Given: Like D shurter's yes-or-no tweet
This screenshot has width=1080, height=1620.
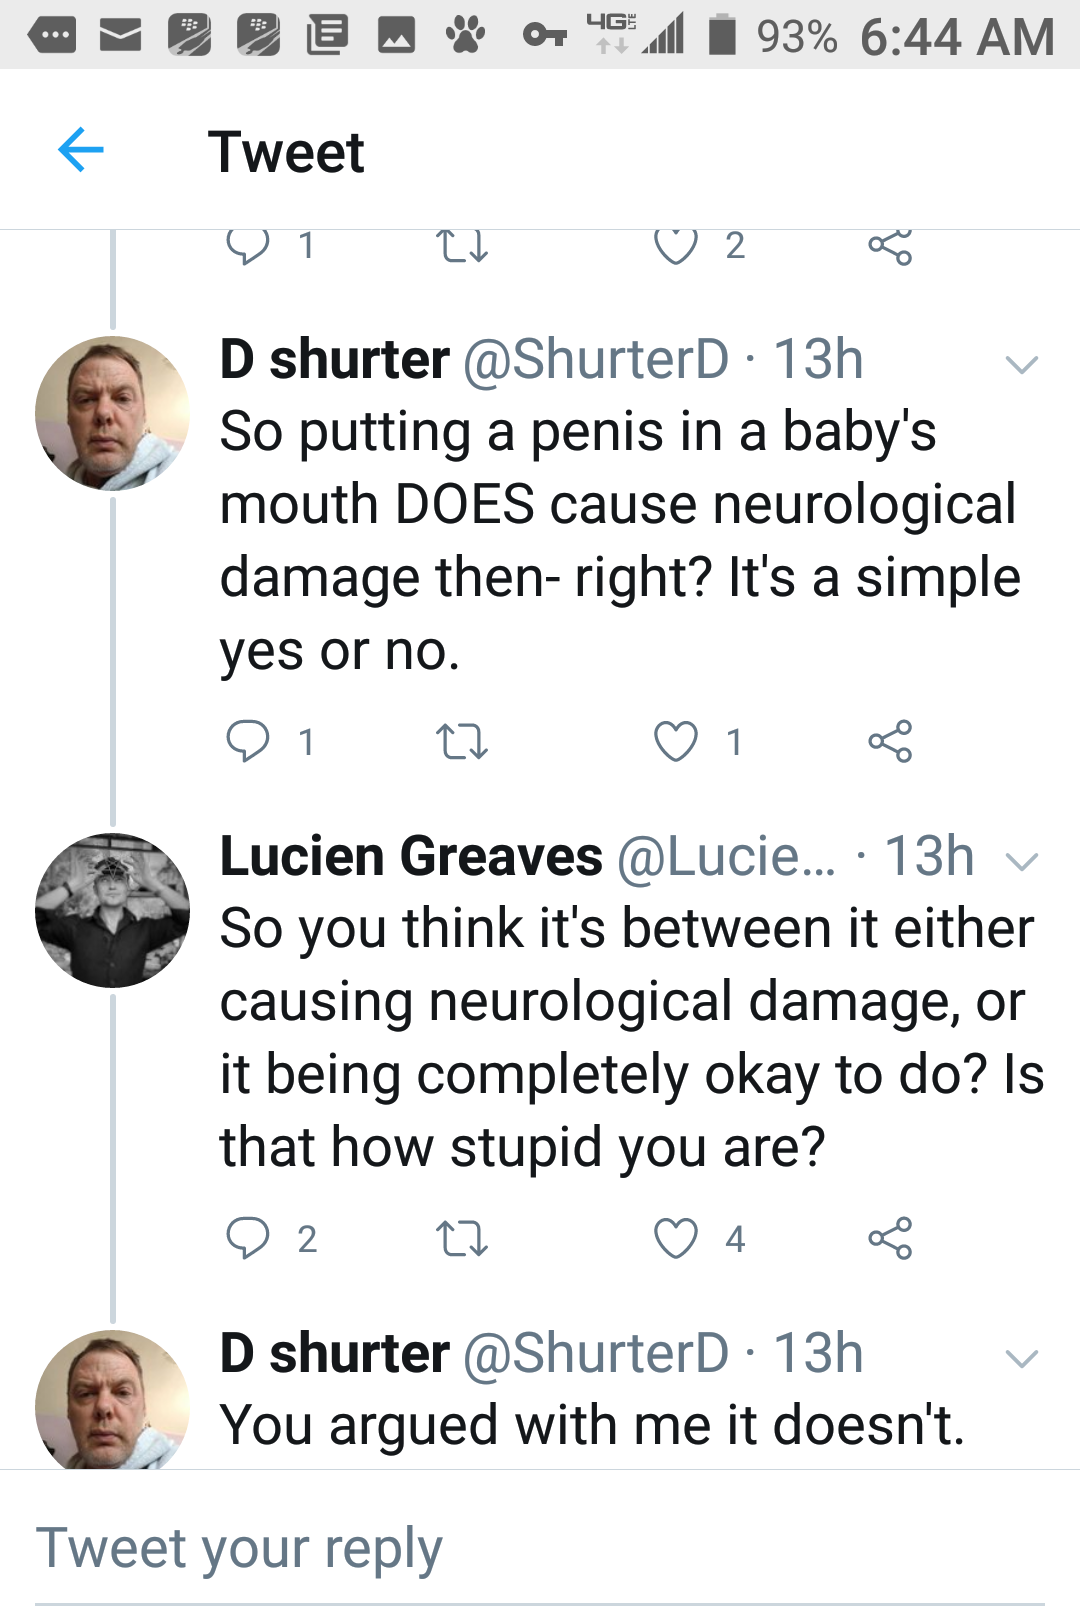Looking at the screenshot, I should 676,741.
